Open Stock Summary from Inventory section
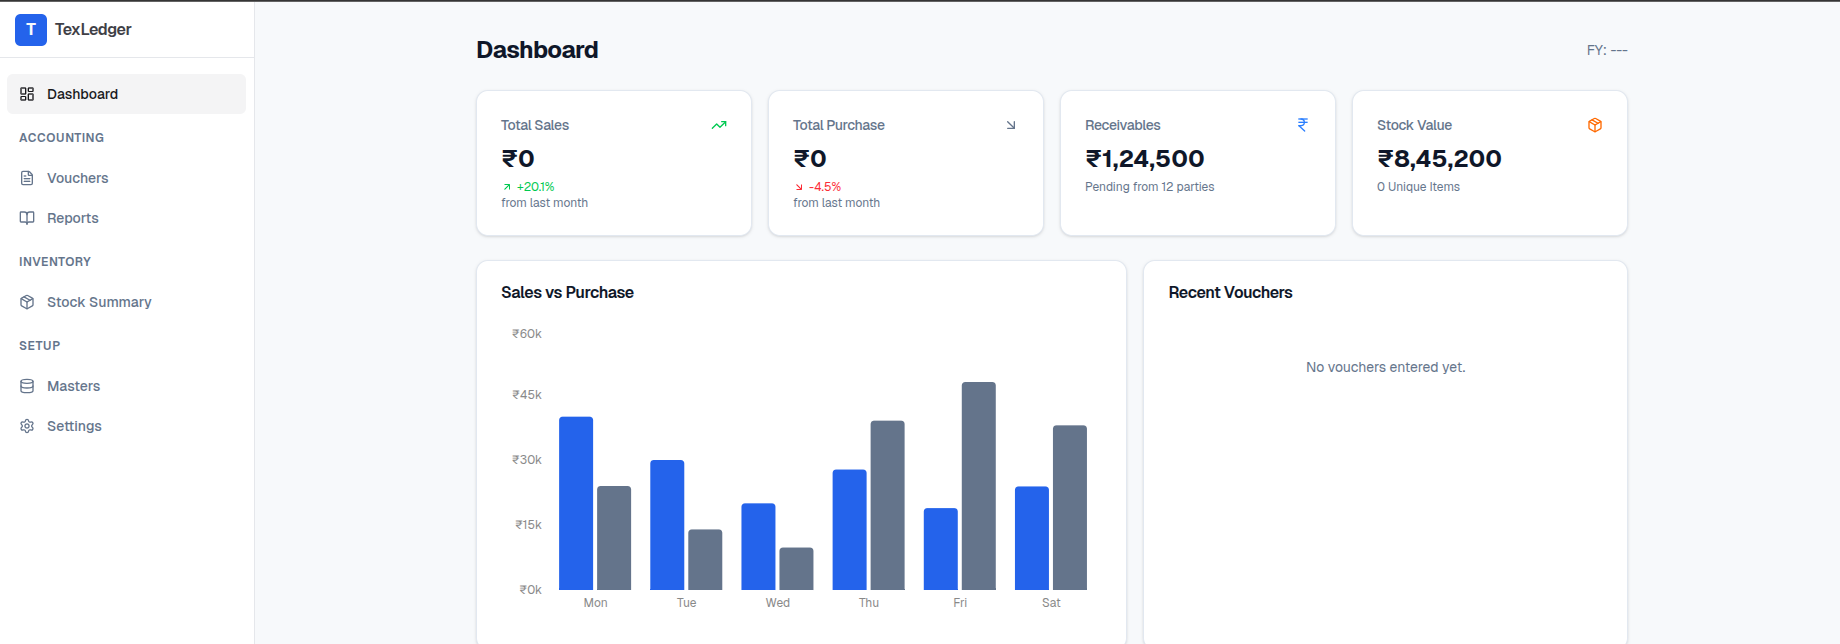The width and height of the screenshot is (1840, 644). [99, 302]
